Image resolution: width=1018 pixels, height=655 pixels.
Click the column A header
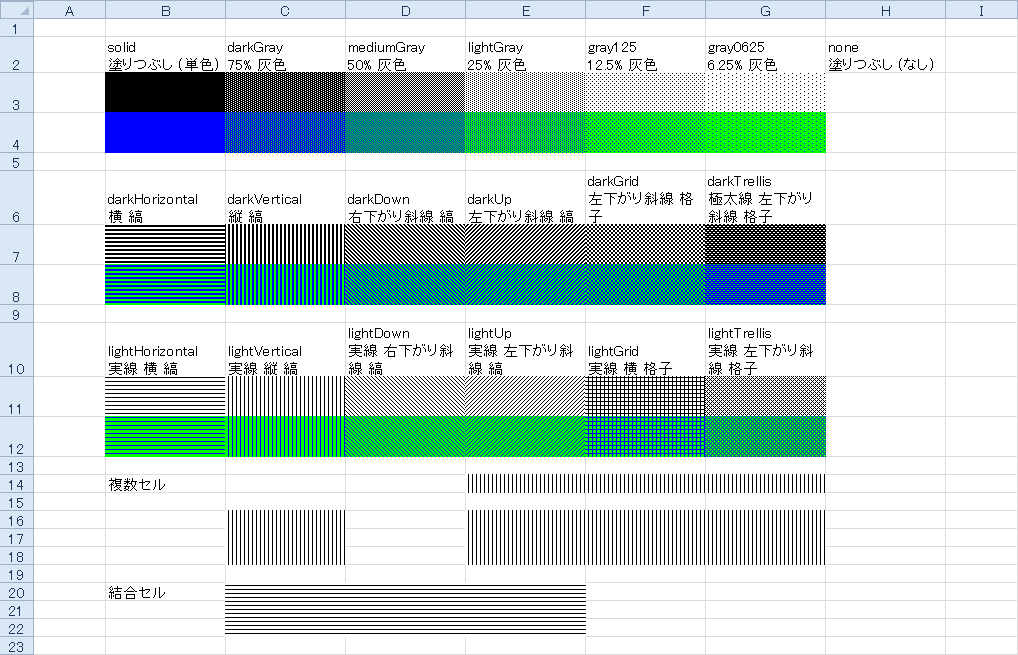click(70, 10)
